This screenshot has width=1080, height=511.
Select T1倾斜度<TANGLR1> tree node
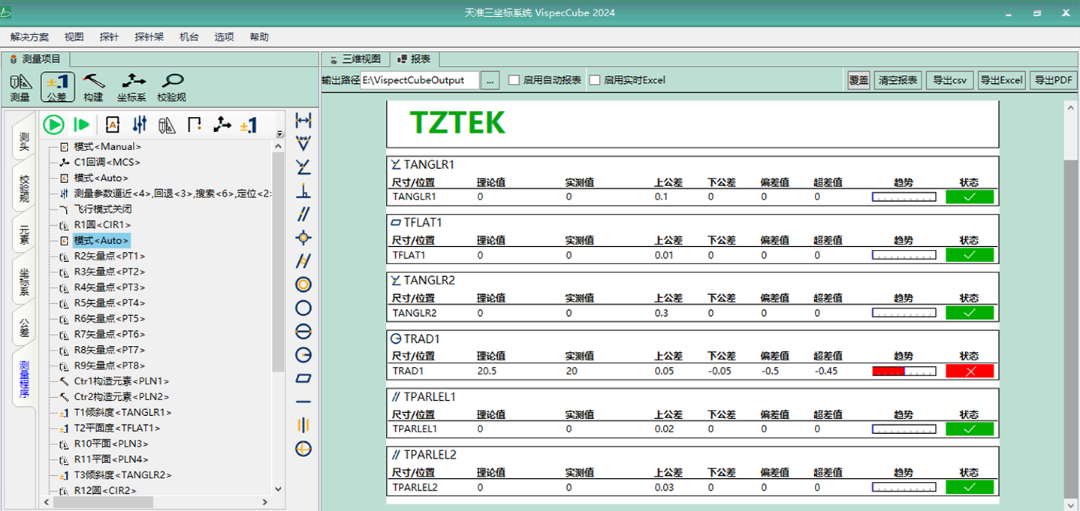pos(122,412)
